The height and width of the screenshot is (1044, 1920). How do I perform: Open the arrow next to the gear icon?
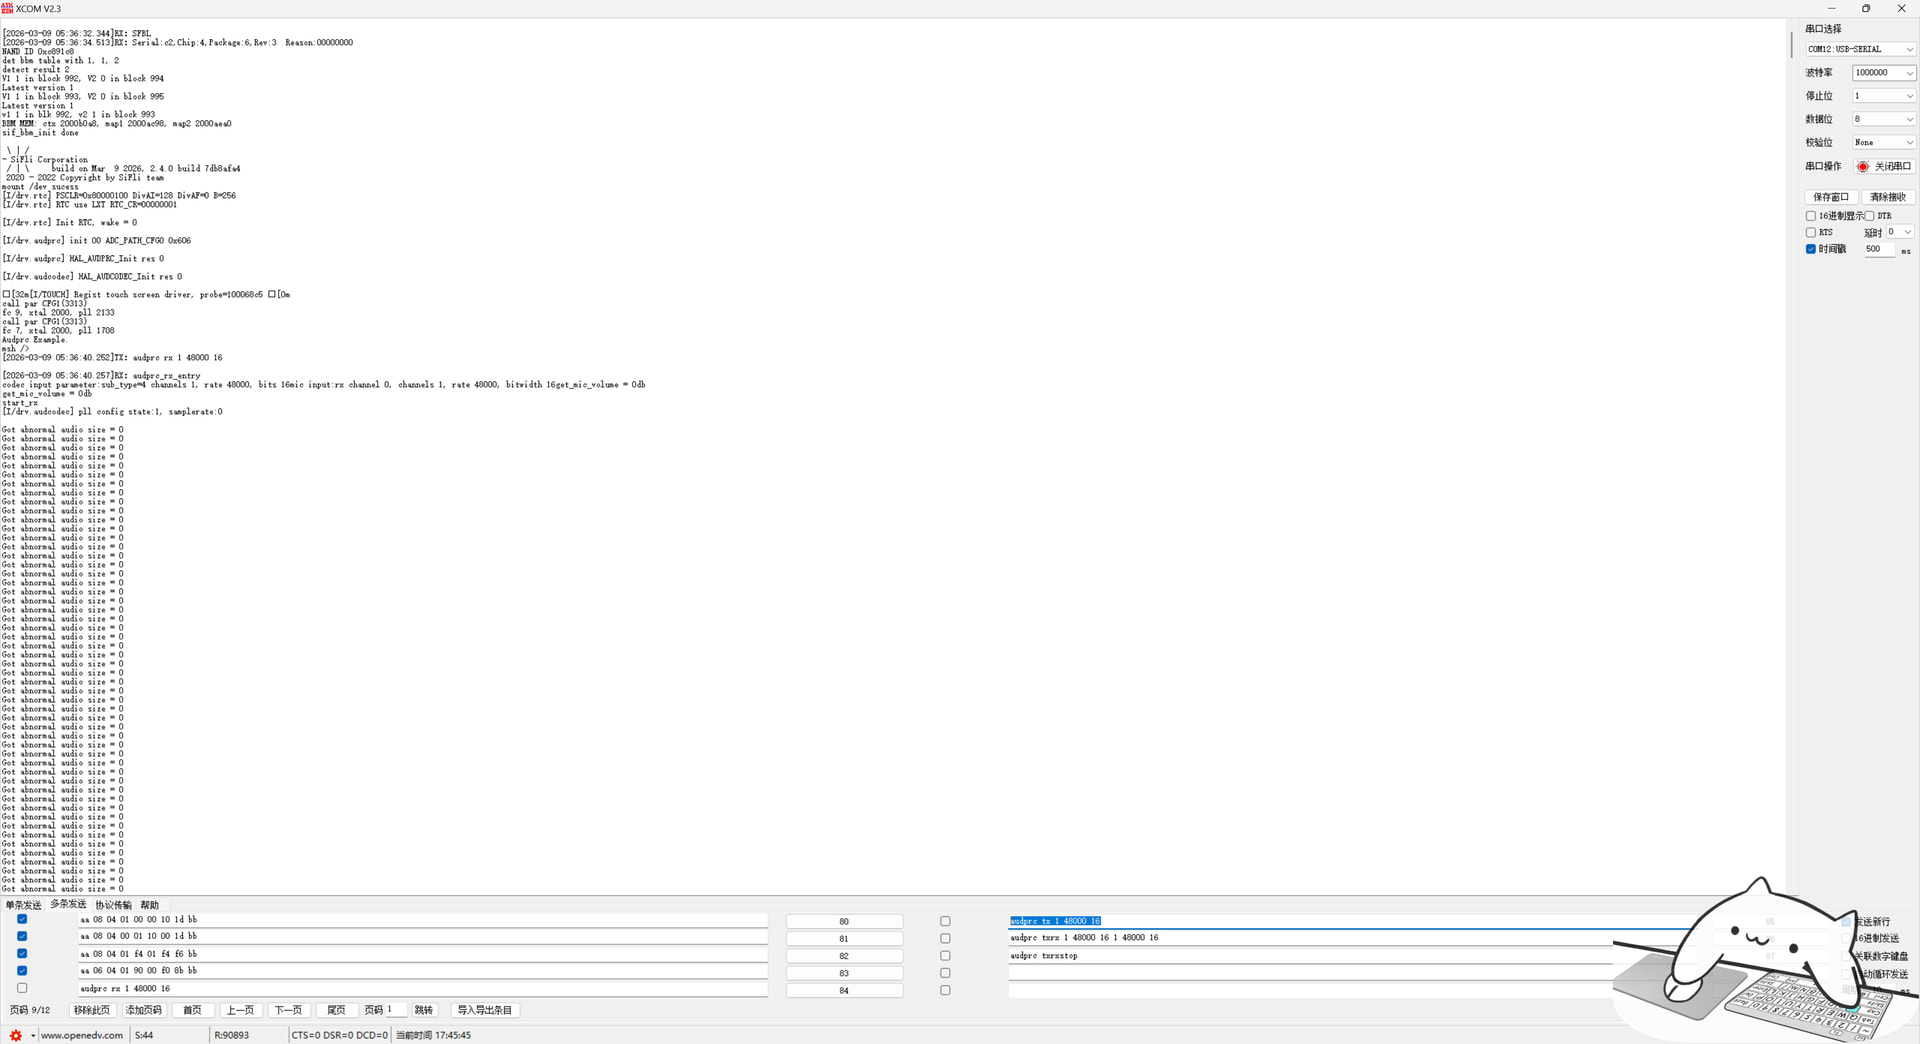click(x=33, y=1036)
